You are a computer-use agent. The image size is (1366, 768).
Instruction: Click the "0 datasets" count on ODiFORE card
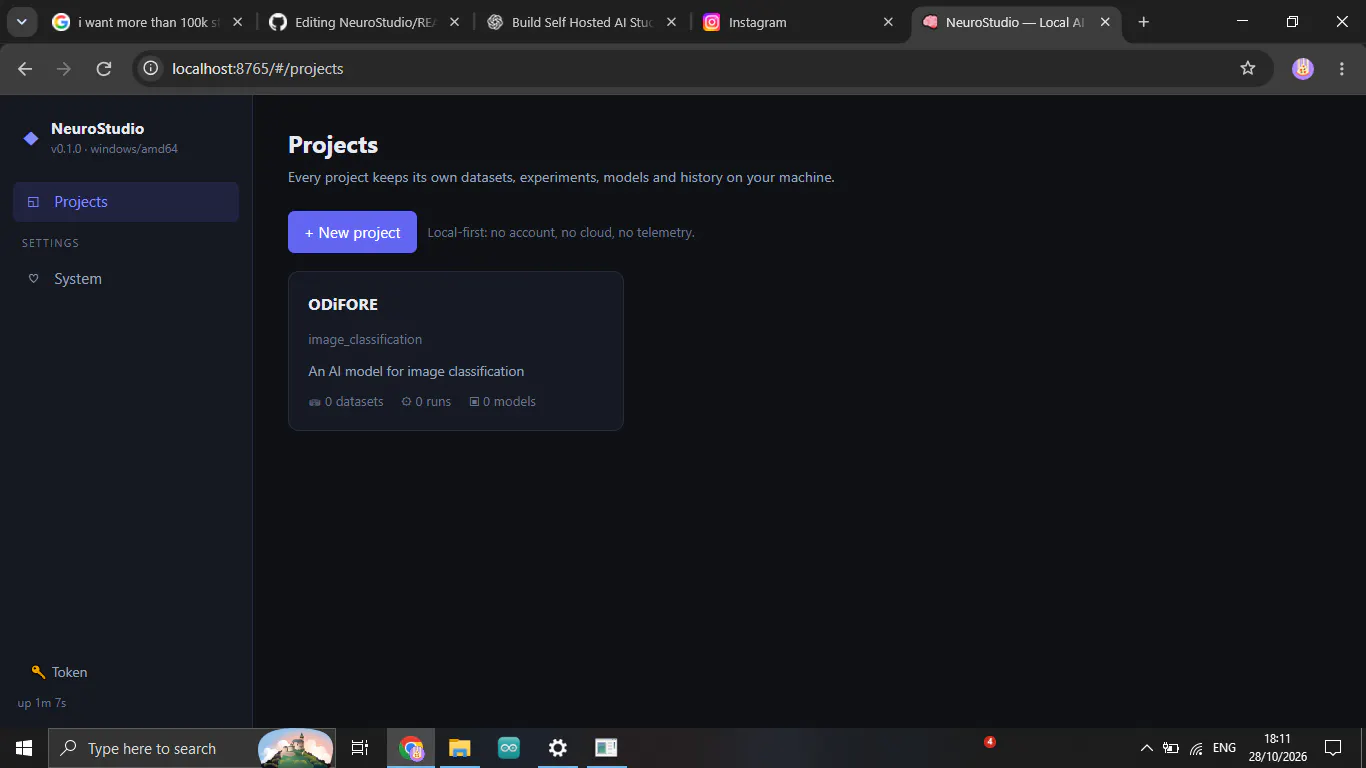pyautogui.click(x=346, y=401)
